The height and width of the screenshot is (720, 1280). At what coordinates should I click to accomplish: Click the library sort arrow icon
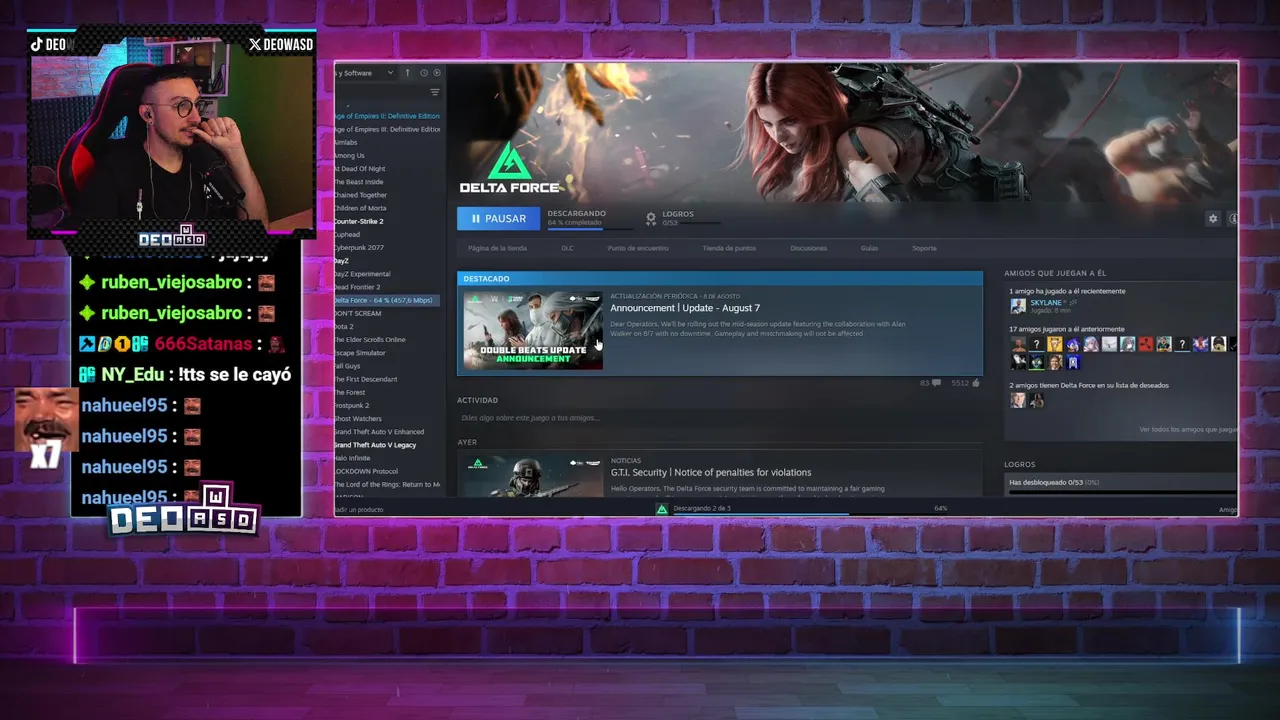[407, 72]
